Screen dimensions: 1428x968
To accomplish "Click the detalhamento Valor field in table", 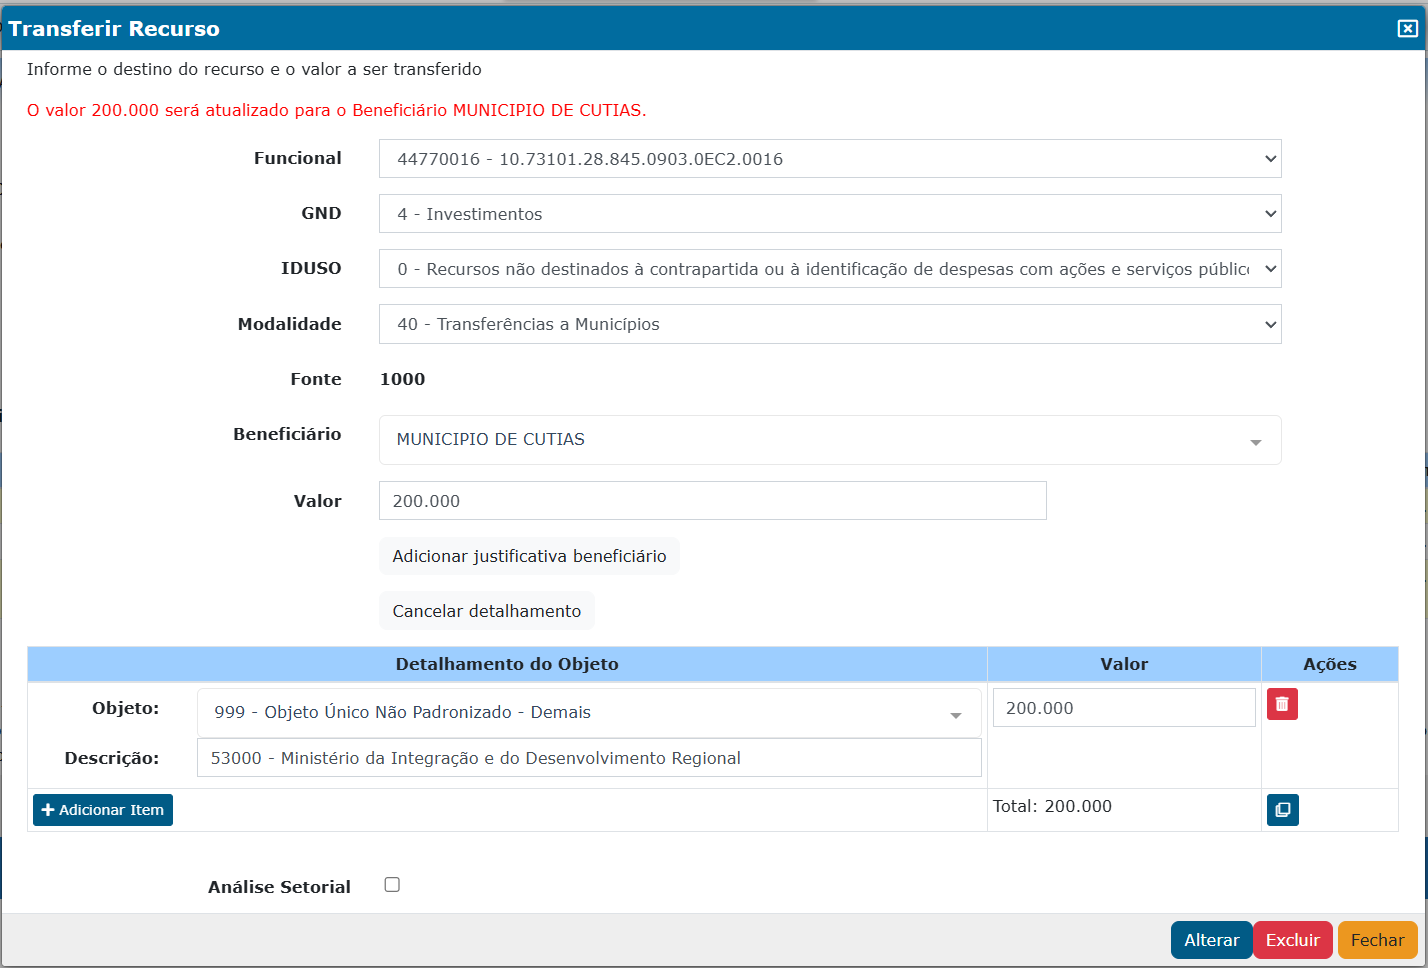I will (1123, 708).
